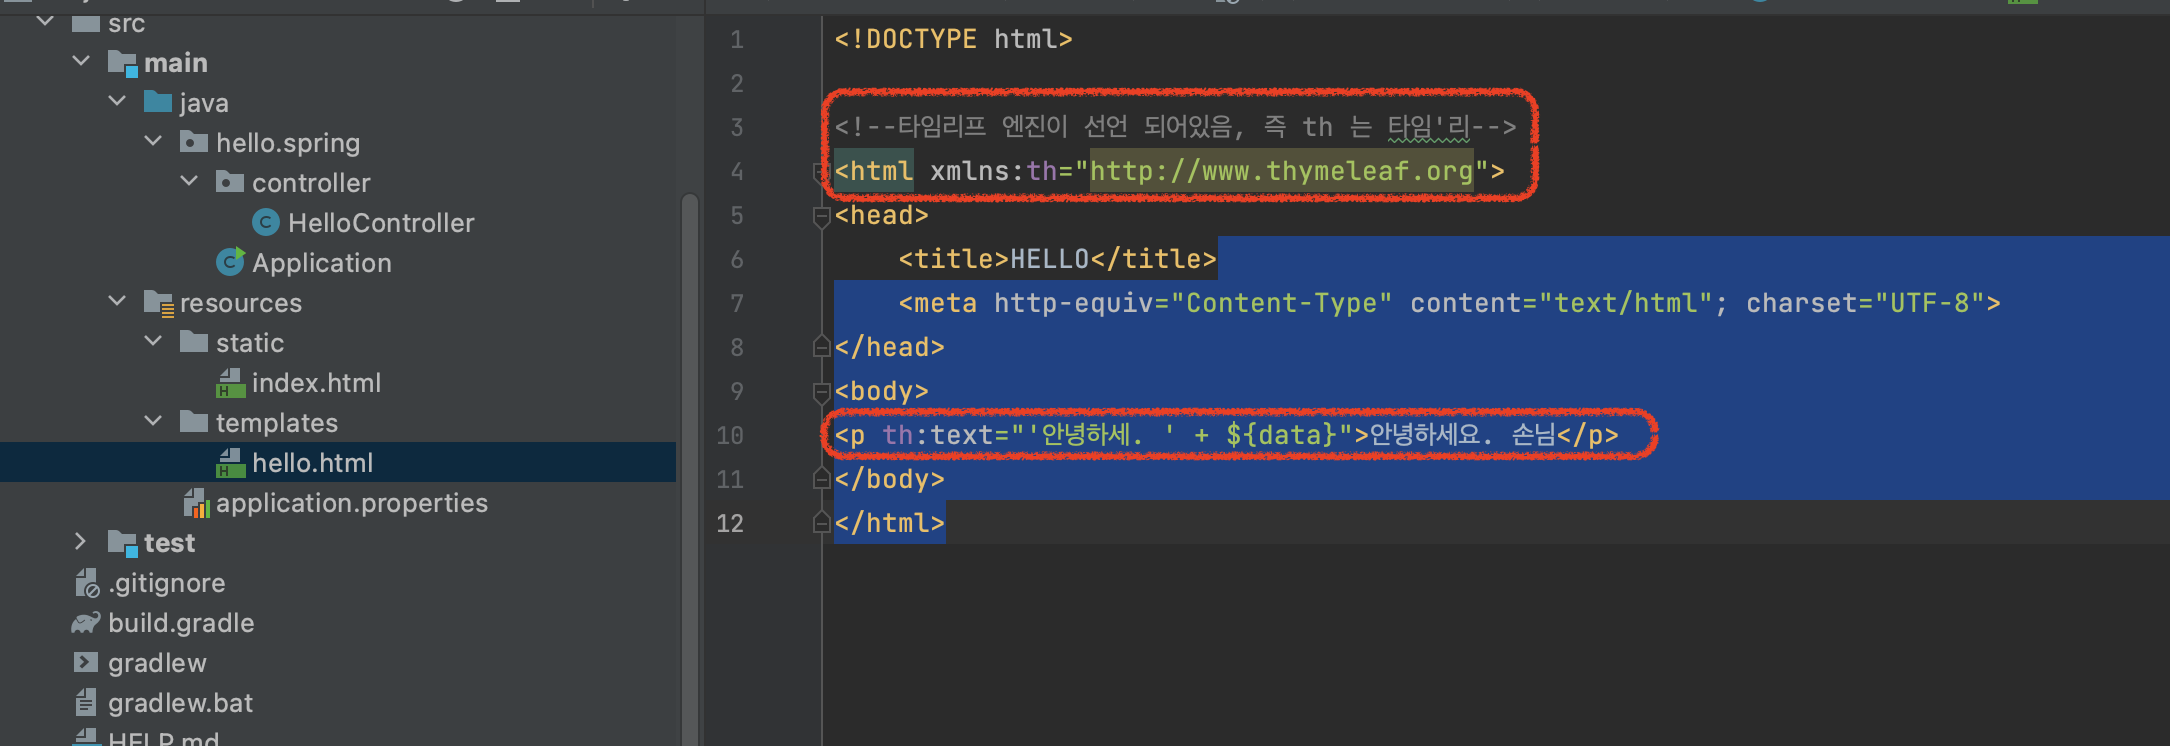Image resolution: width=2170 pixels, height=746 pixels.
Task: Select the templates folder label
Action: tap(277, 422)
